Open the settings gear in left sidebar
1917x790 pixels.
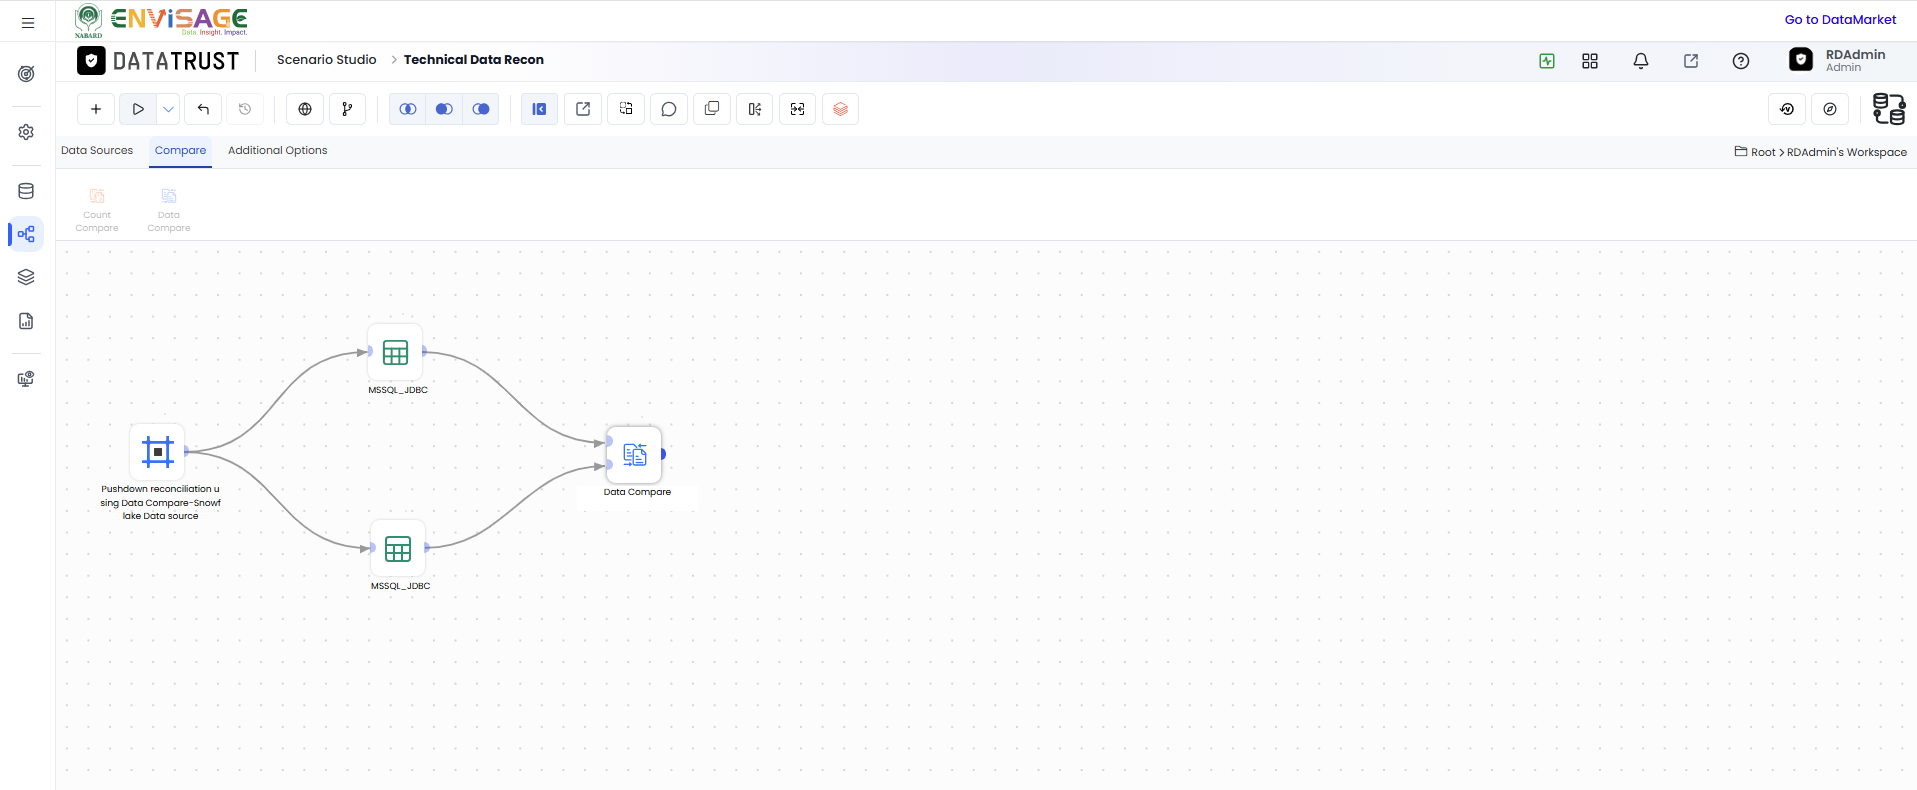(x=27, y=132)
